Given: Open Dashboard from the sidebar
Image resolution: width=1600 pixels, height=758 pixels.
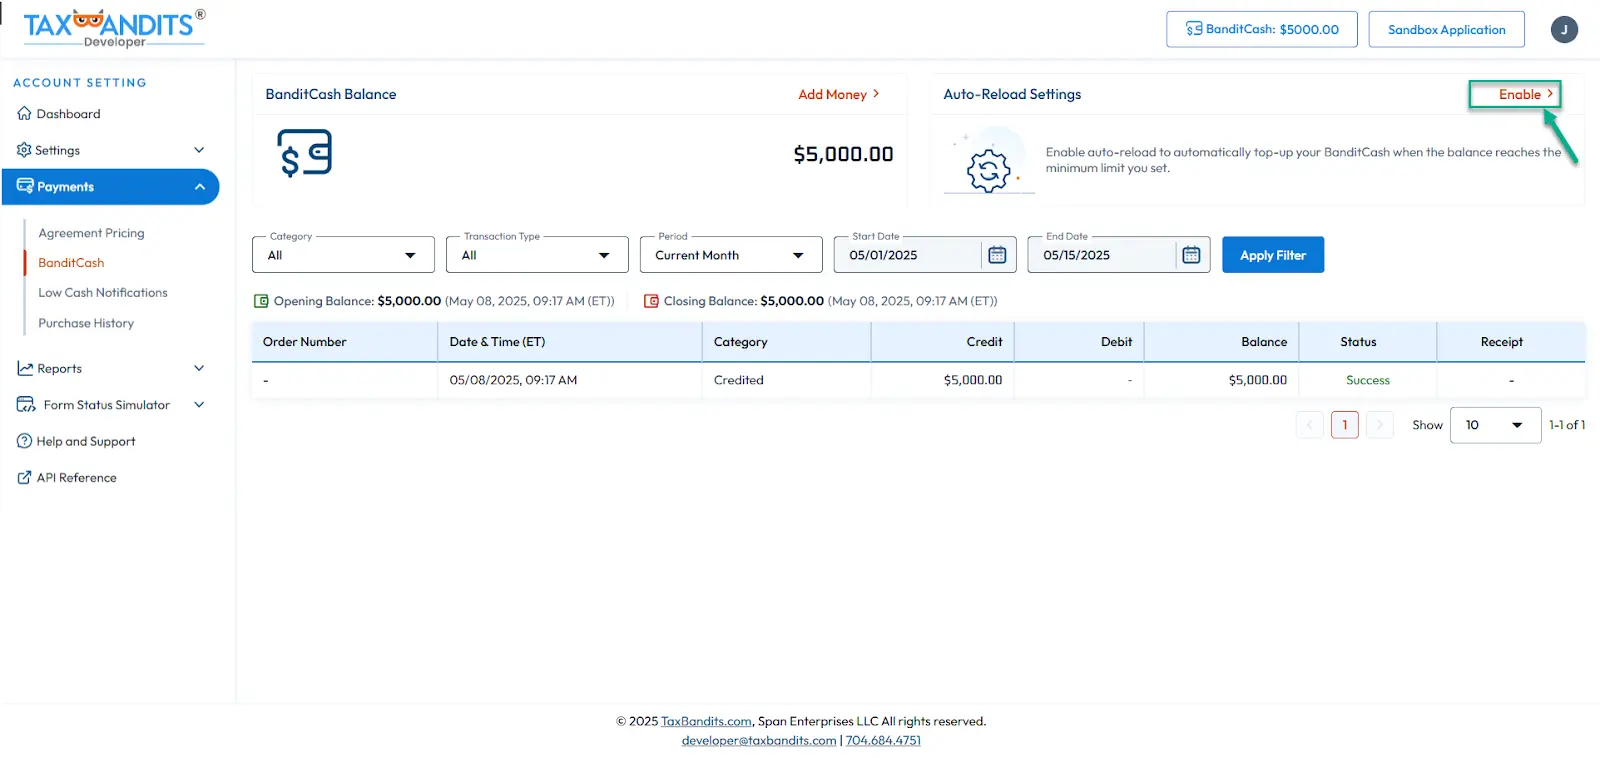Looking at the screenshot, I should pyautogui.click(x=68, y=114).
